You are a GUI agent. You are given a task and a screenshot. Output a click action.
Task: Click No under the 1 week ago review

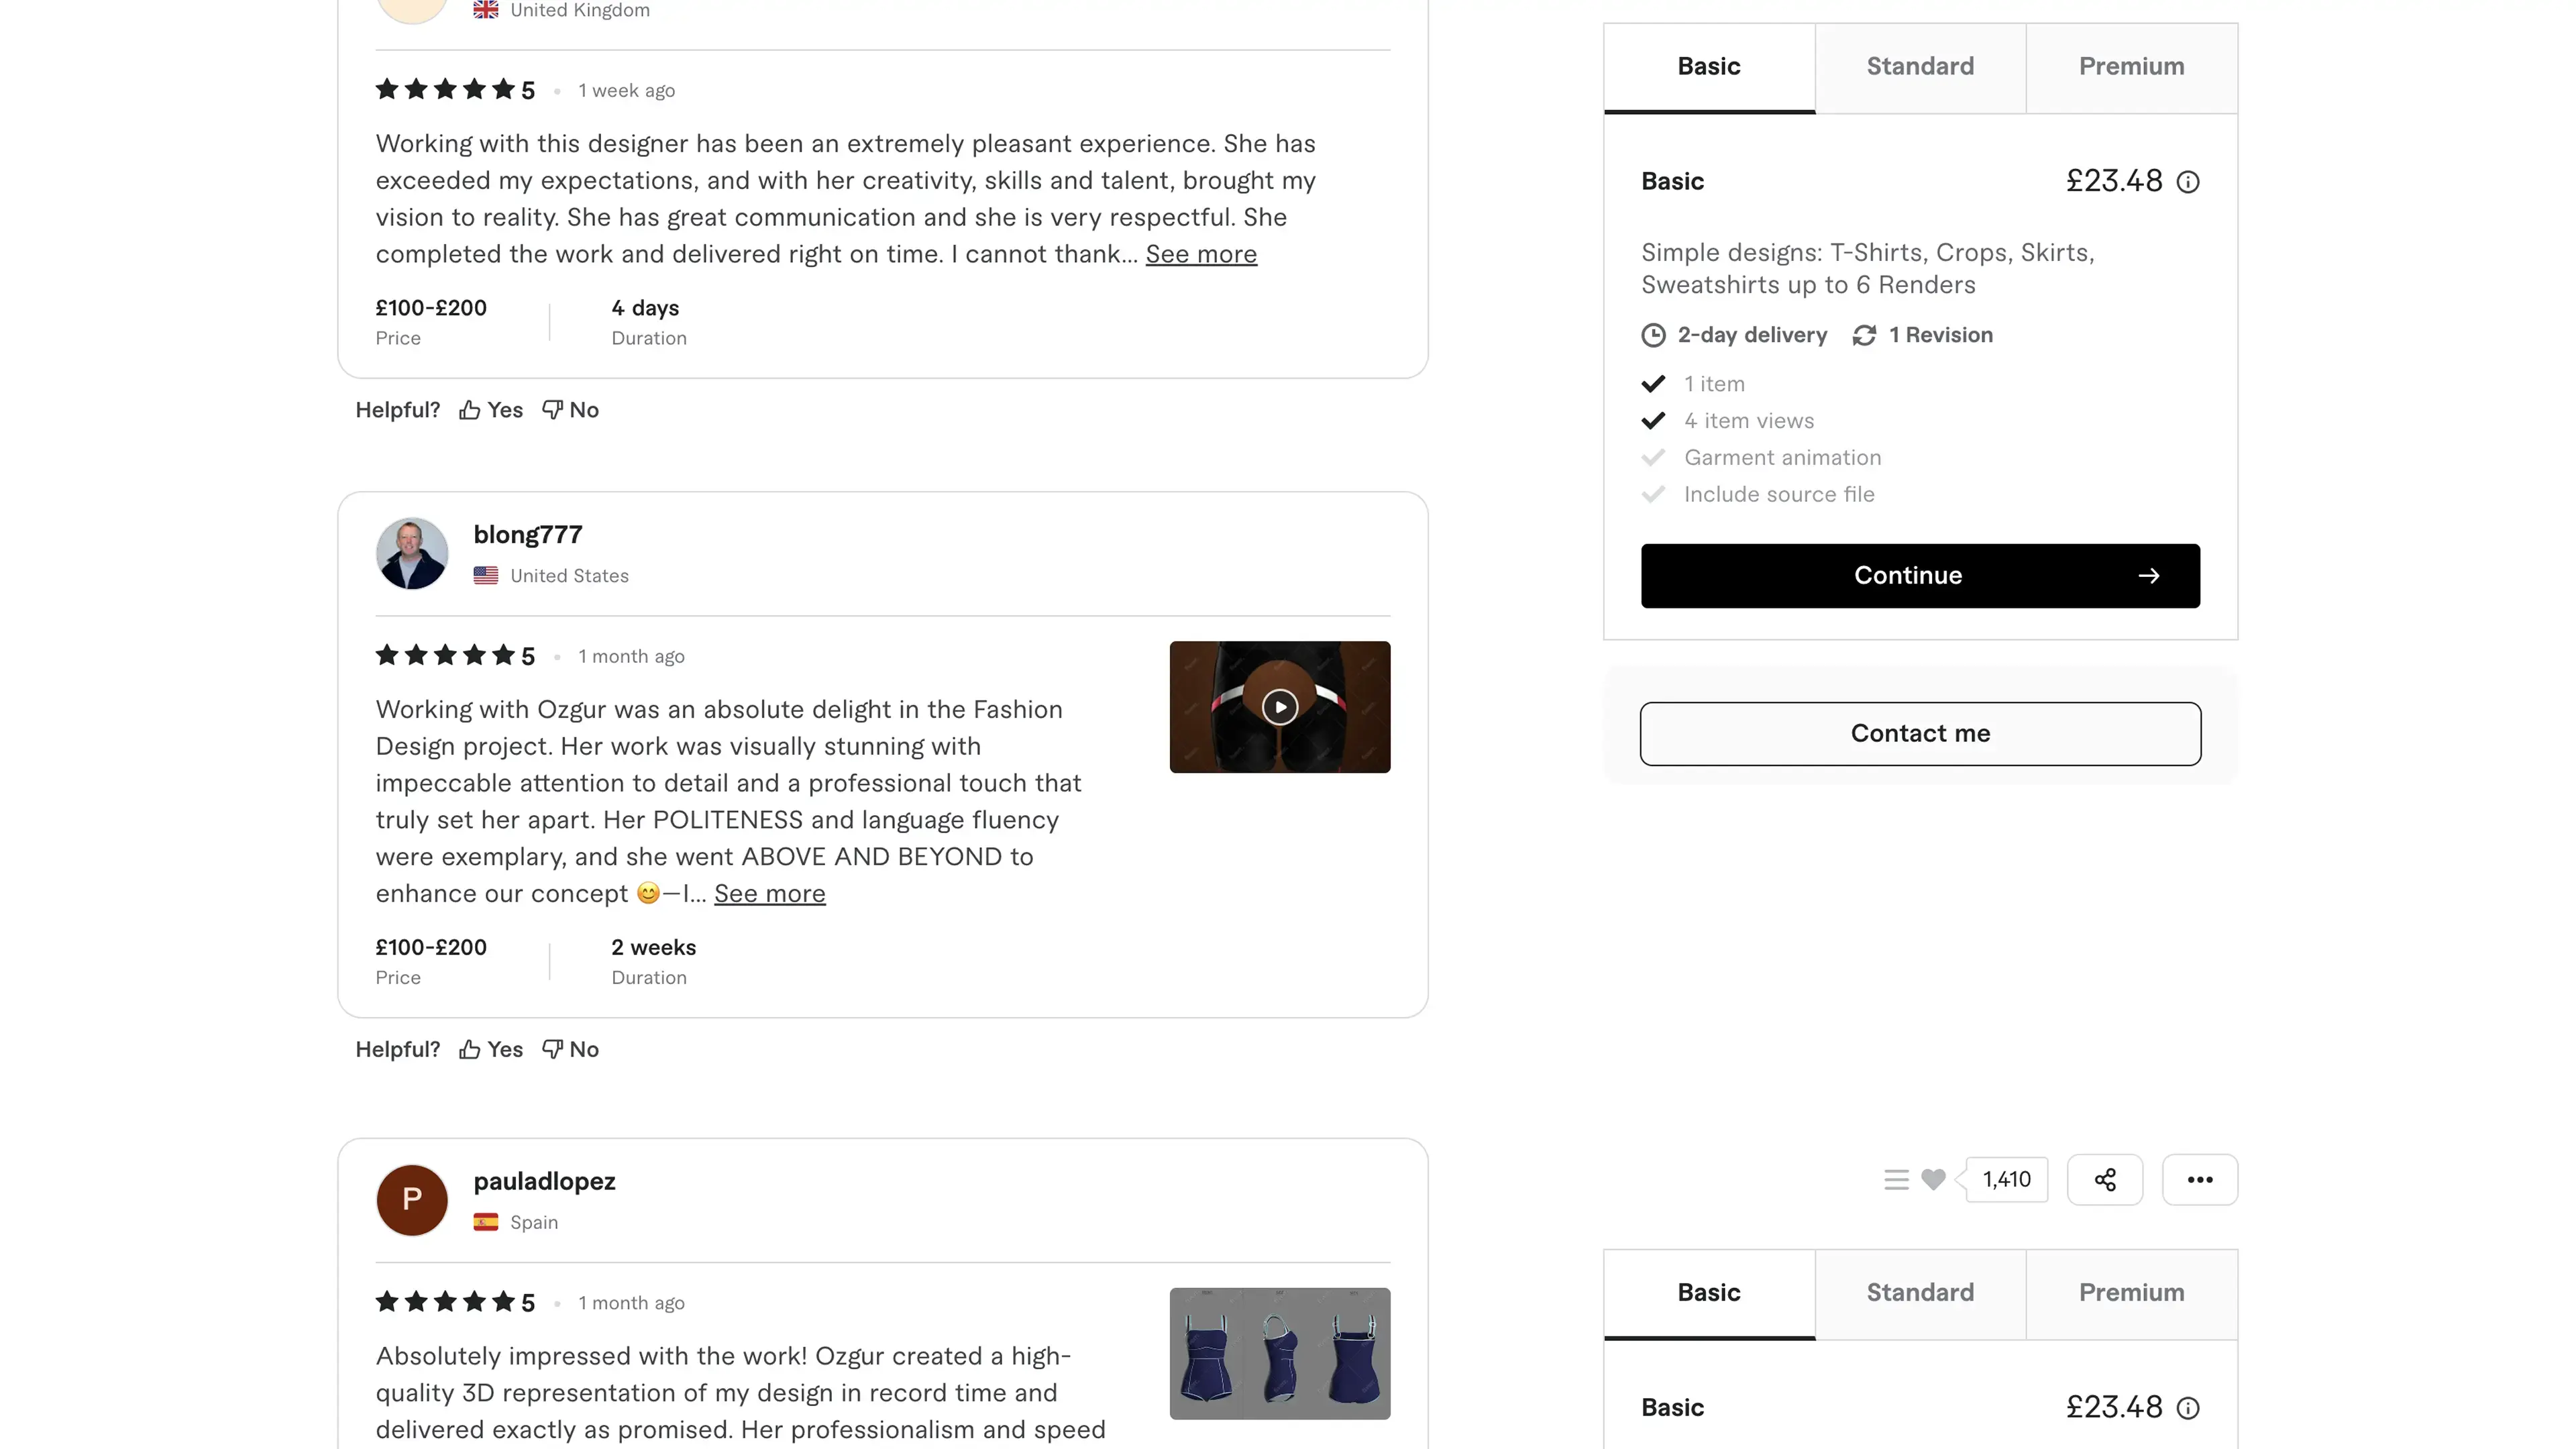coord(571,410)
